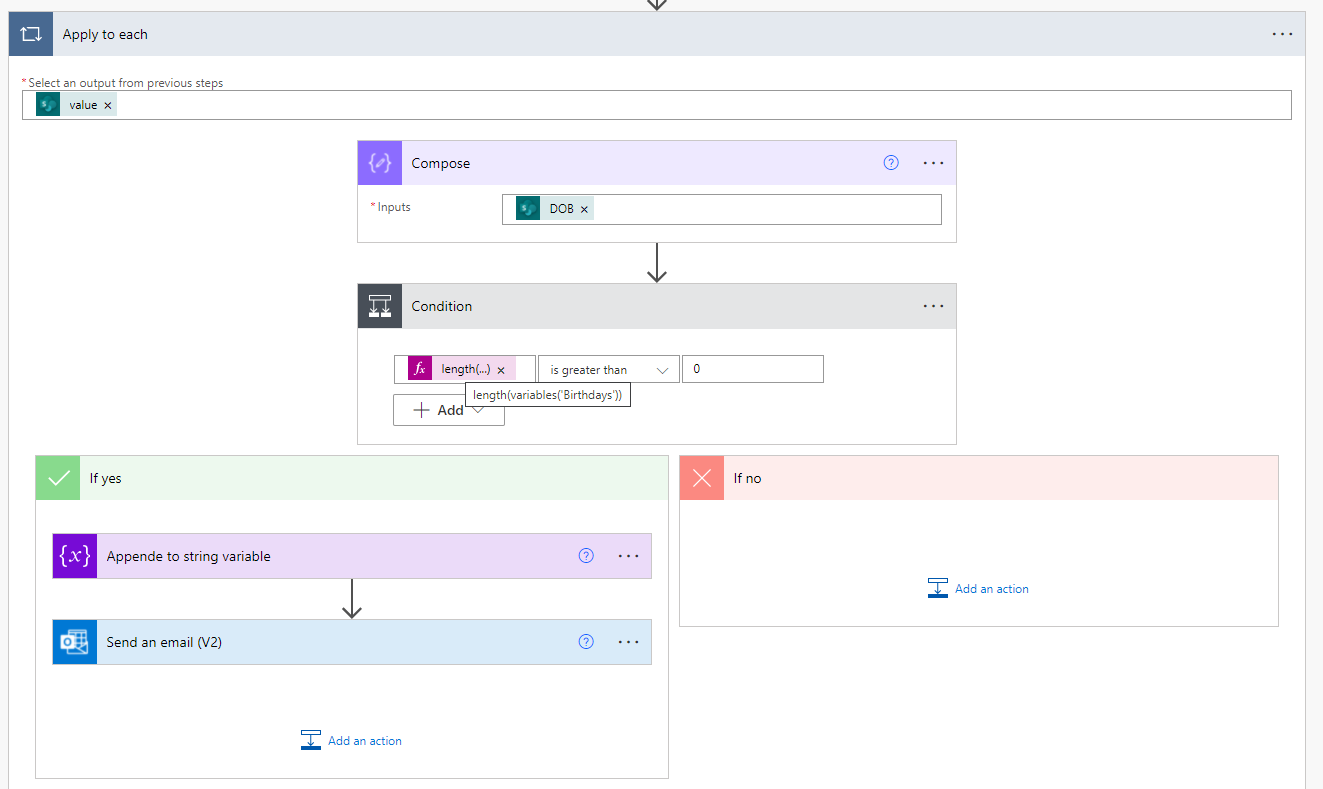Open the Apply to each ellipsis menu

[1283, 34]
